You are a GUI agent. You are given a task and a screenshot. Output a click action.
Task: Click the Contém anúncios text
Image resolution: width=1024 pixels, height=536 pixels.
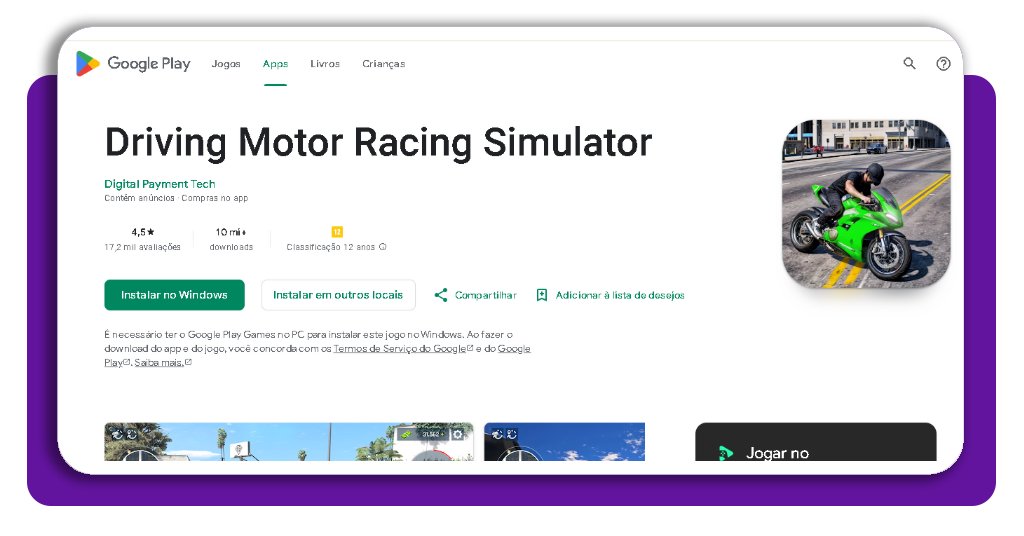point(139,198)
